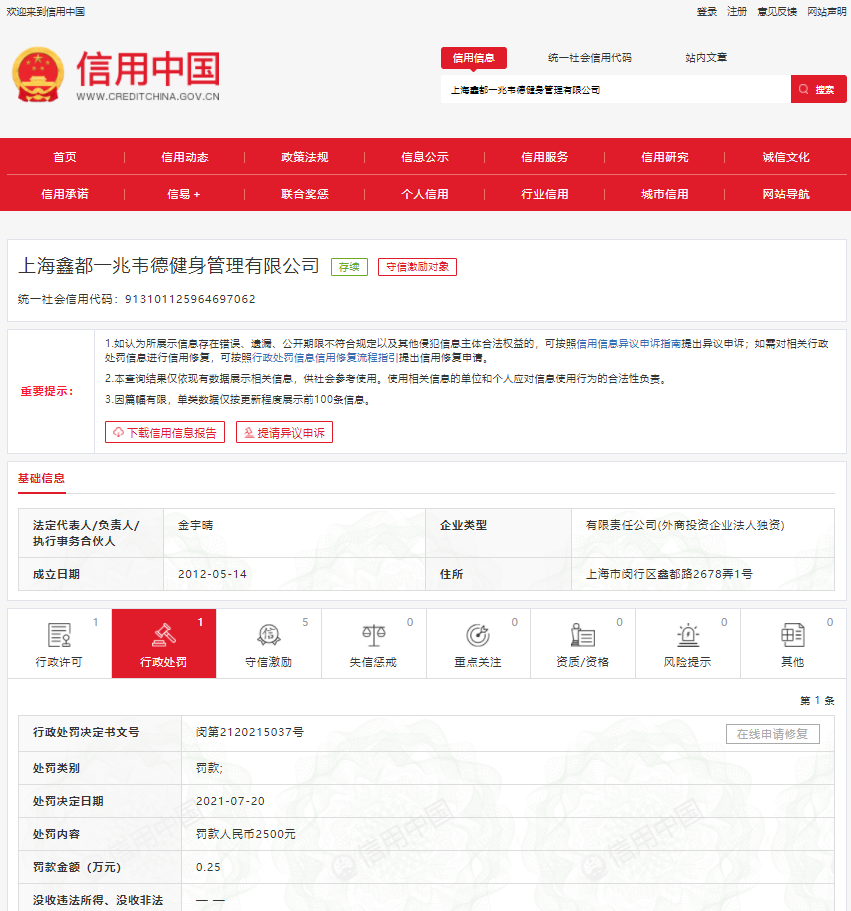851x911 pixels.
Task: Click the 行政处罚 gavel icon
Action: tap(165, 633)
